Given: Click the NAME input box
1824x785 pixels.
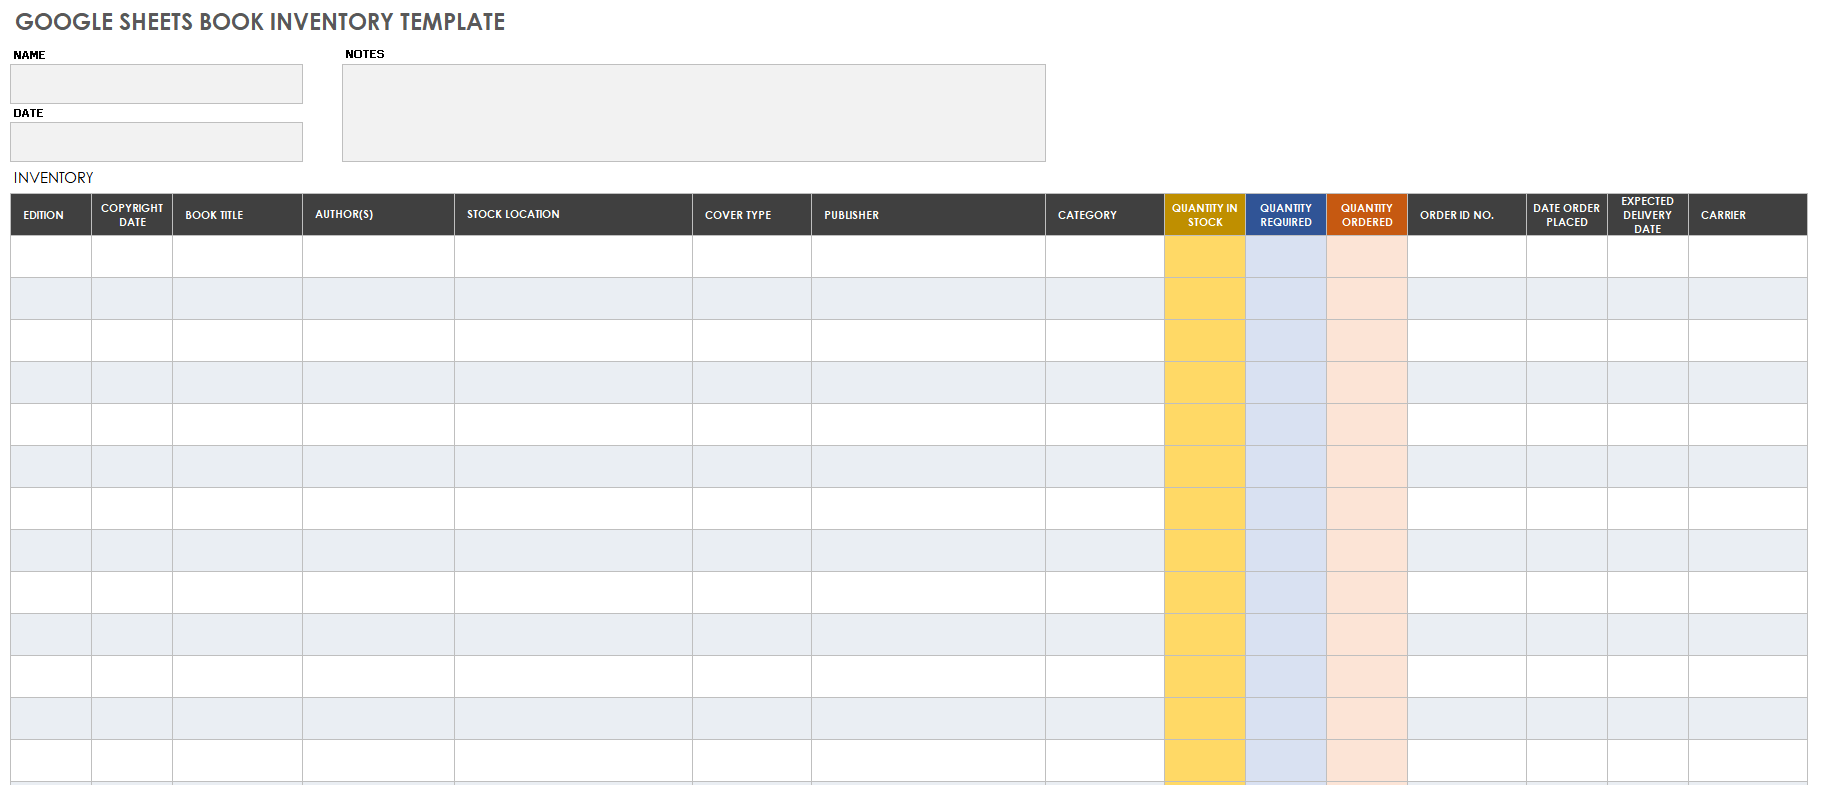Looking at the screenshot, I should pos(156,84).
